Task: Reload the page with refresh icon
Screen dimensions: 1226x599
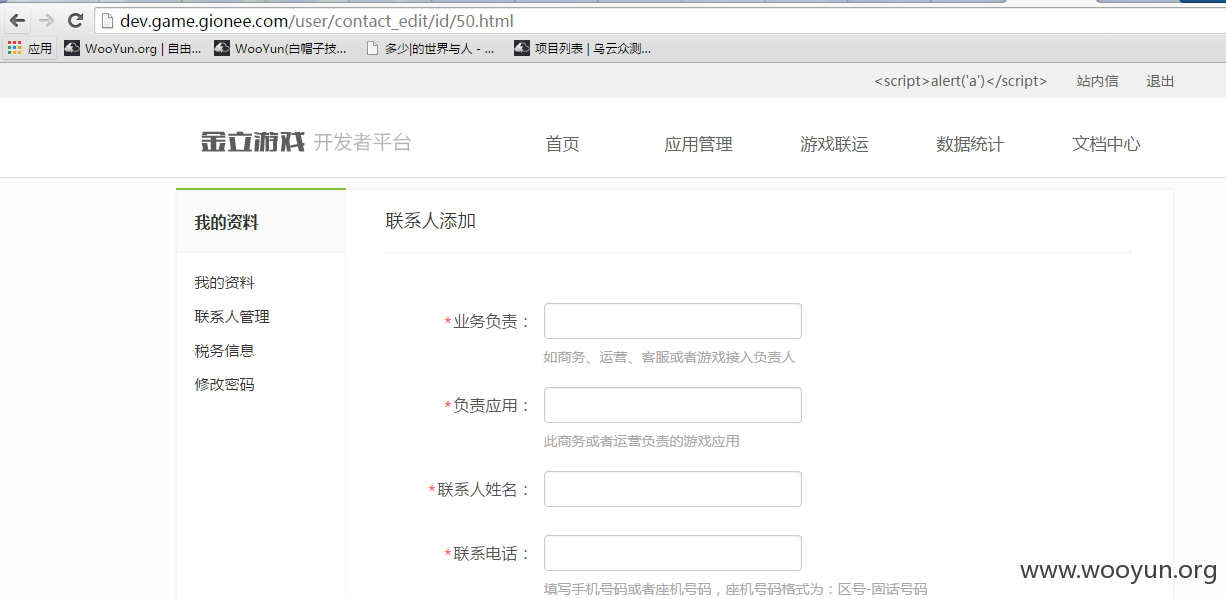Action: tap(75, 20)
